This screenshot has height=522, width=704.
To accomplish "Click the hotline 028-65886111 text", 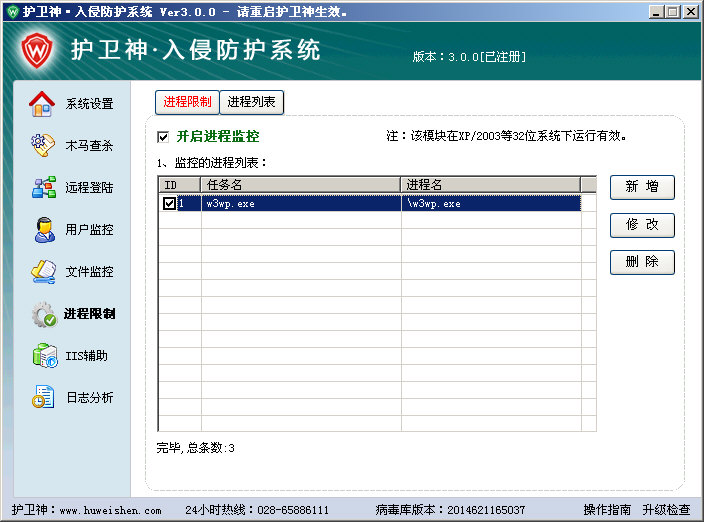I will [x=293, y=510].
